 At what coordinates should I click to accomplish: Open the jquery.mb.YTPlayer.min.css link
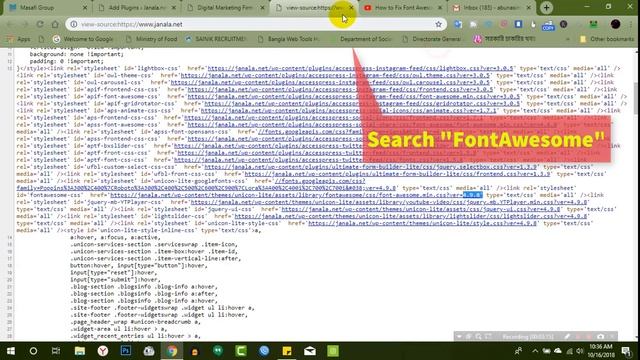pos(389,202)
